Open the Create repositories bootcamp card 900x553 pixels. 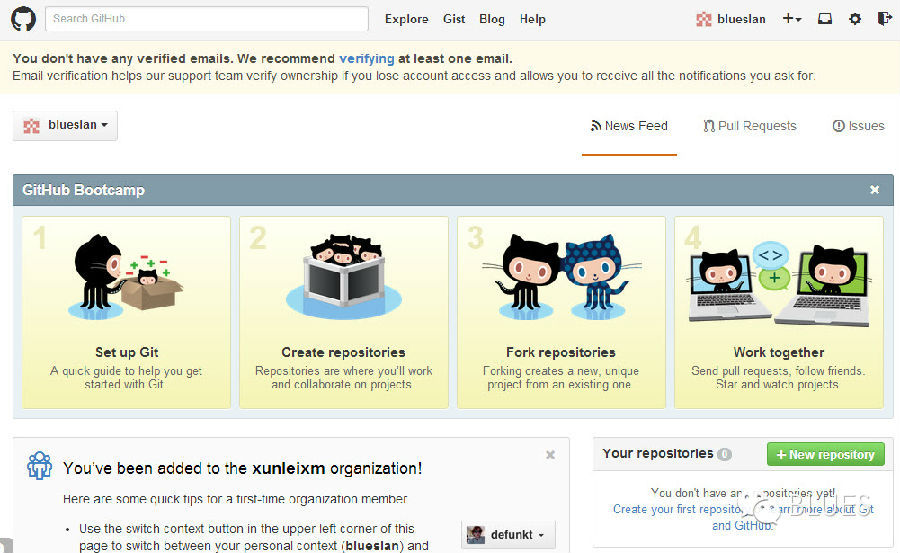pyautogui.click(x=344, y=312)
